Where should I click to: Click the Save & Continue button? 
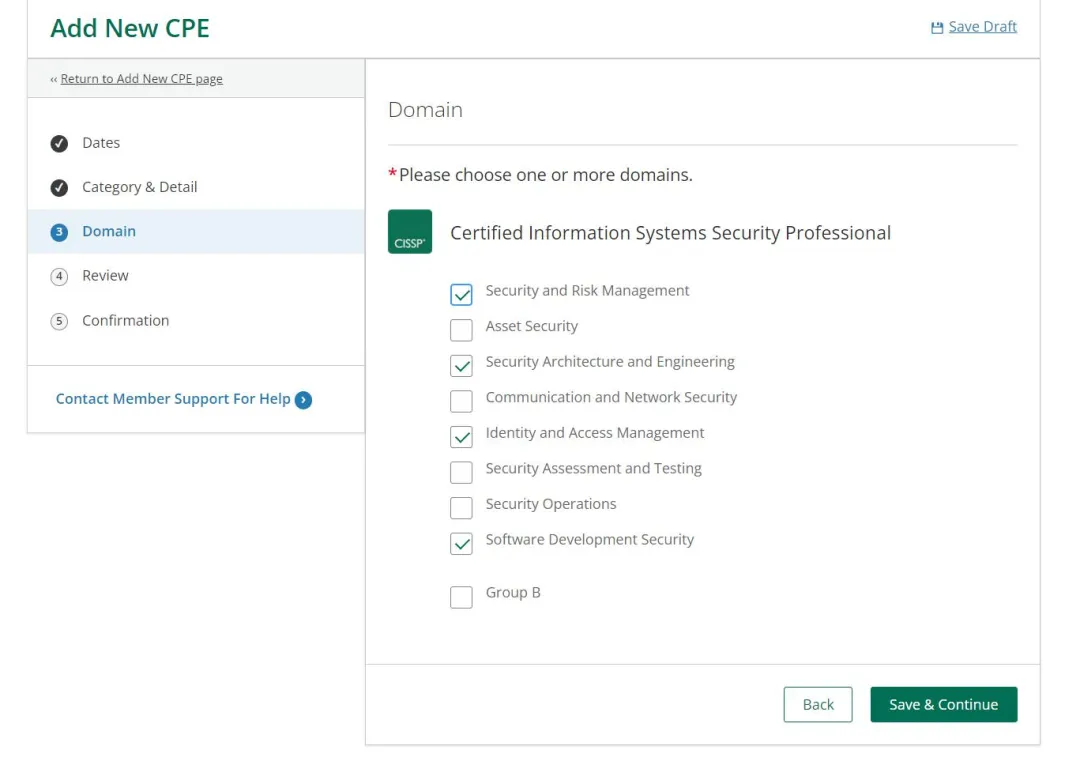[944, 704]
